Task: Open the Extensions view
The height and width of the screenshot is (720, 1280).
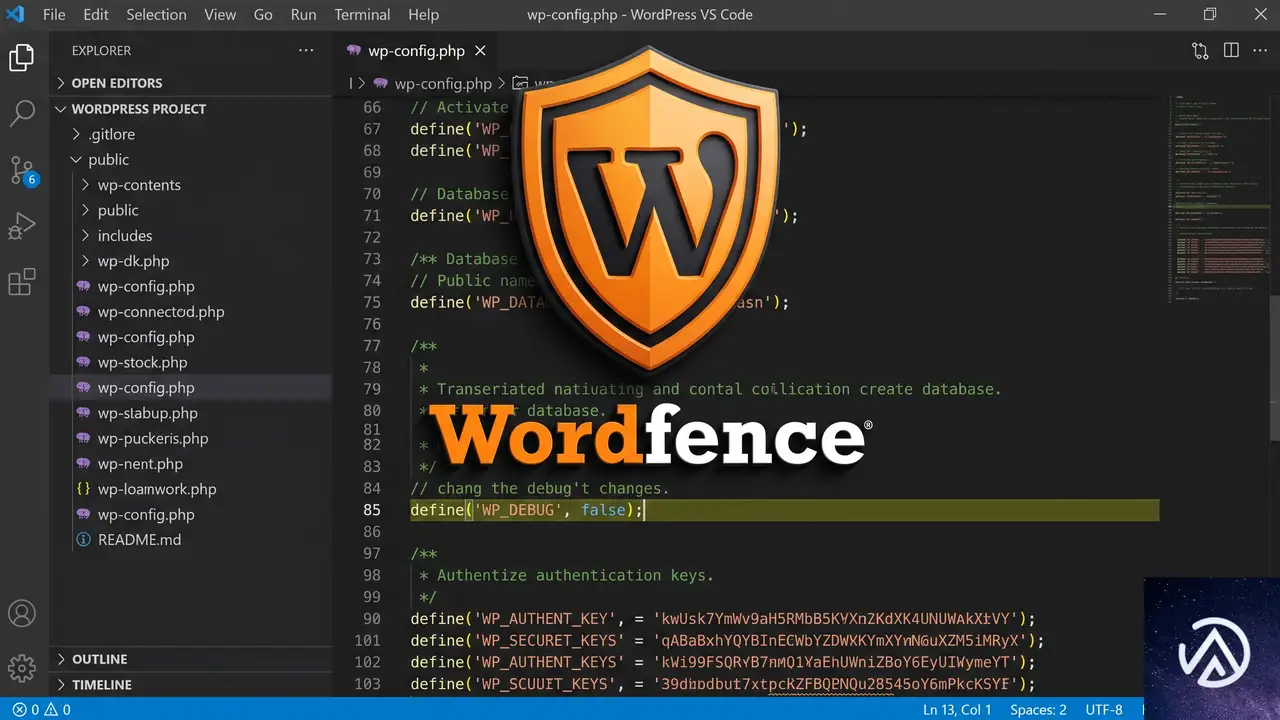Action: pyautogui.click(x=22, y=283)
